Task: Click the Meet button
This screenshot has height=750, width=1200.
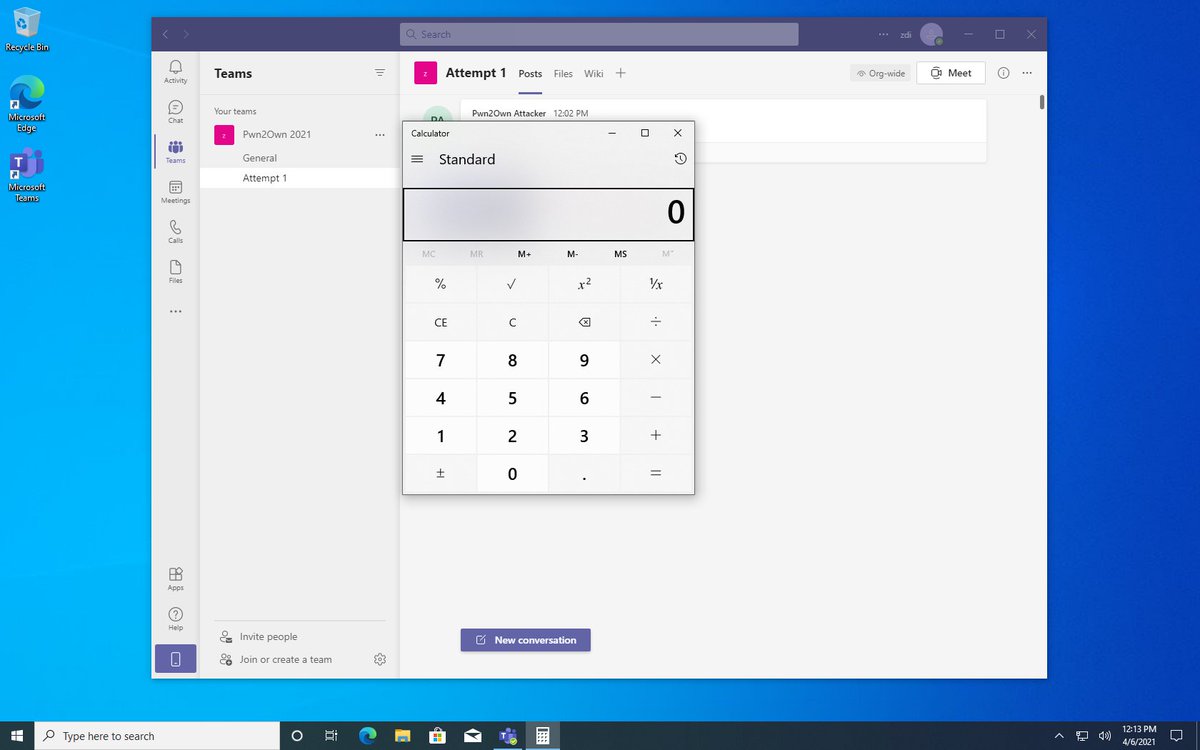Action: (x=951, y=73)
